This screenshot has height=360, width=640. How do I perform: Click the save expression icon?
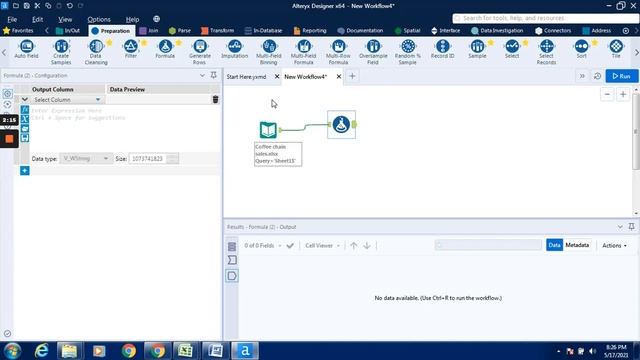(24, 138)
